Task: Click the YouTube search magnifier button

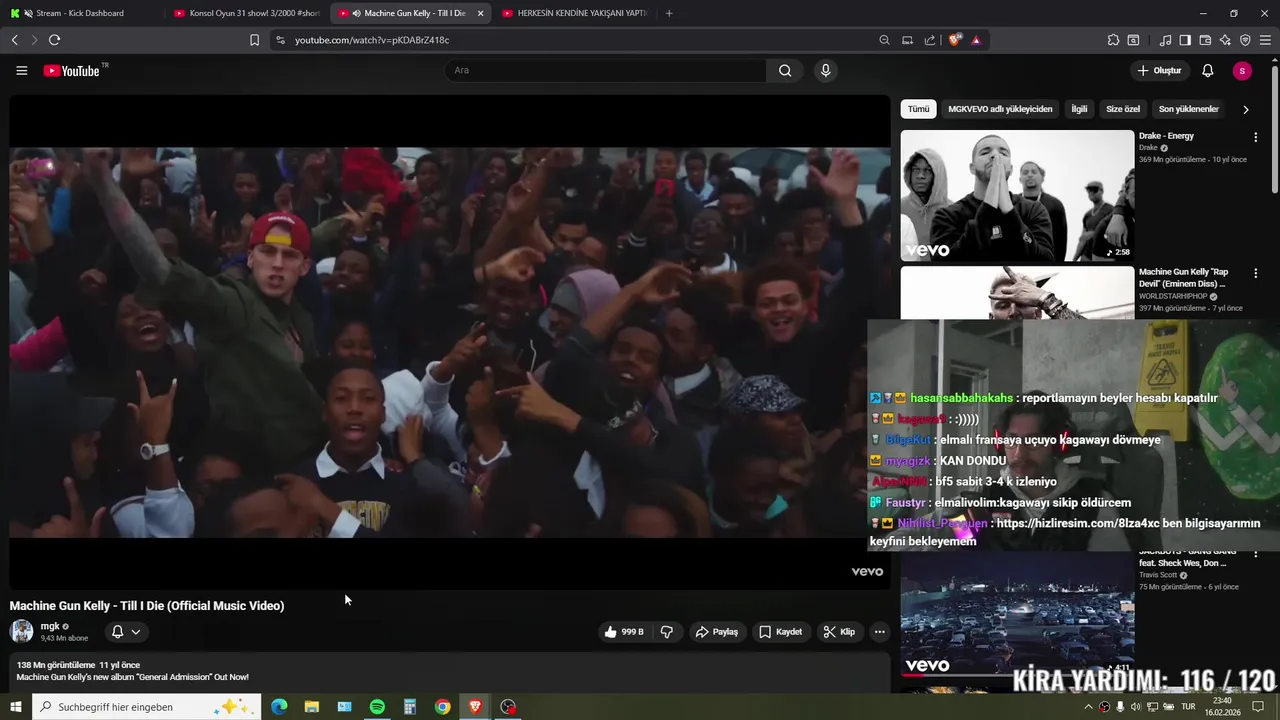Action: [x=785, y=71]
